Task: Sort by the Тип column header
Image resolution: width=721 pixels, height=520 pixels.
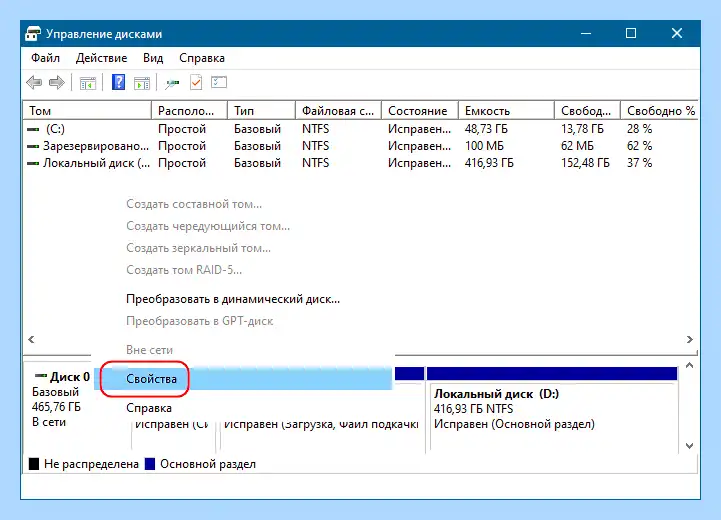Action: pyautogui.click(x=261, y=111)
